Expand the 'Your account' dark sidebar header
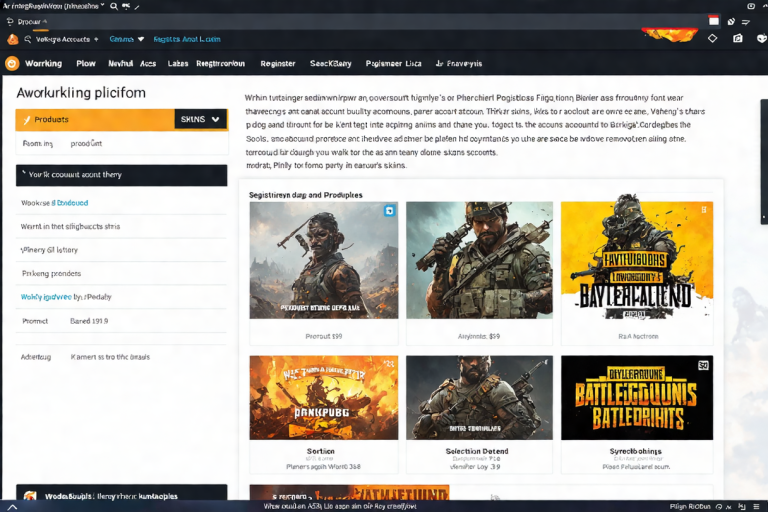 (x=121, y=175)
